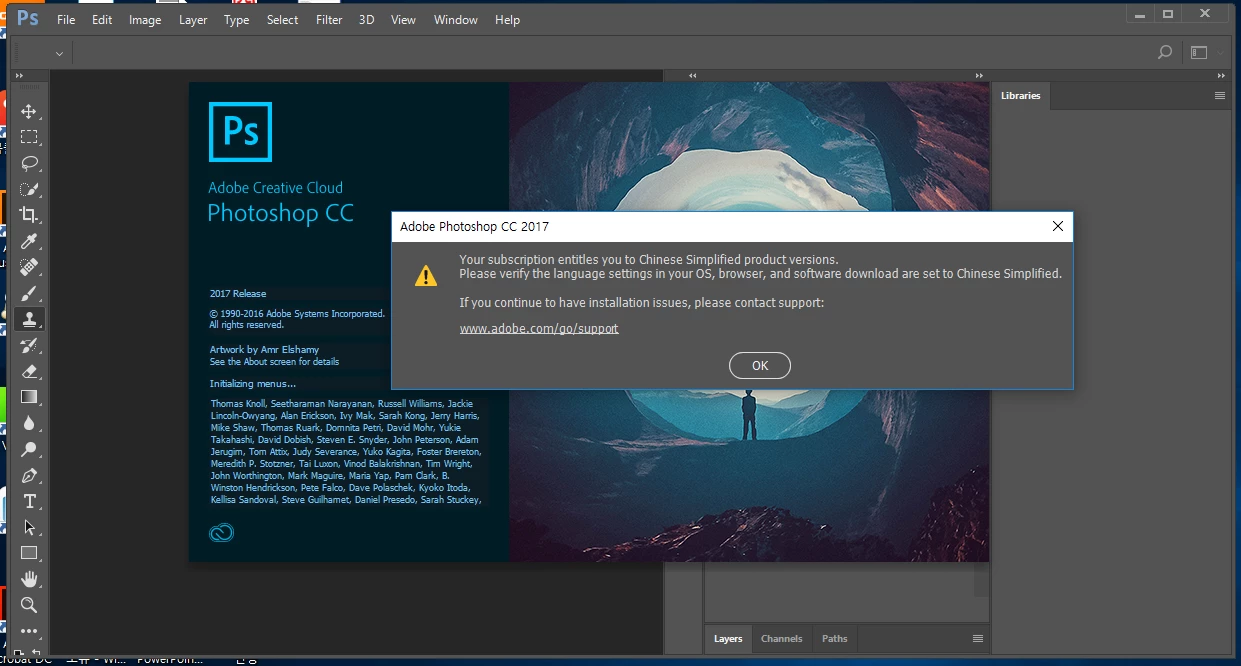This screenshot has height=666, width=1241.
Task: Click the Creative Cloud logo on splash
Action: [221, 533]
